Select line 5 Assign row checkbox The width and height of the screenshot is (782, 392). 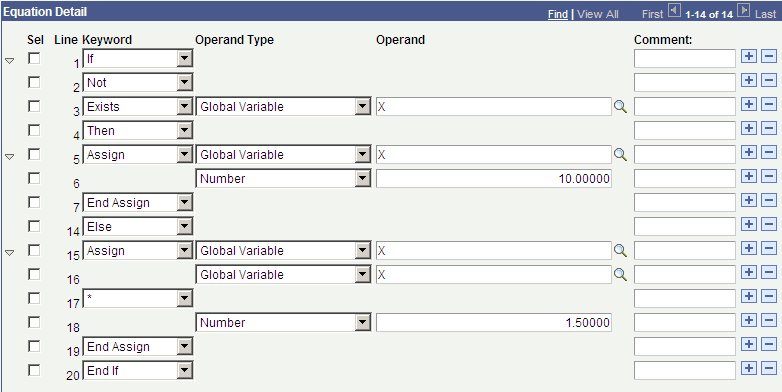click(x=34, y=154)
